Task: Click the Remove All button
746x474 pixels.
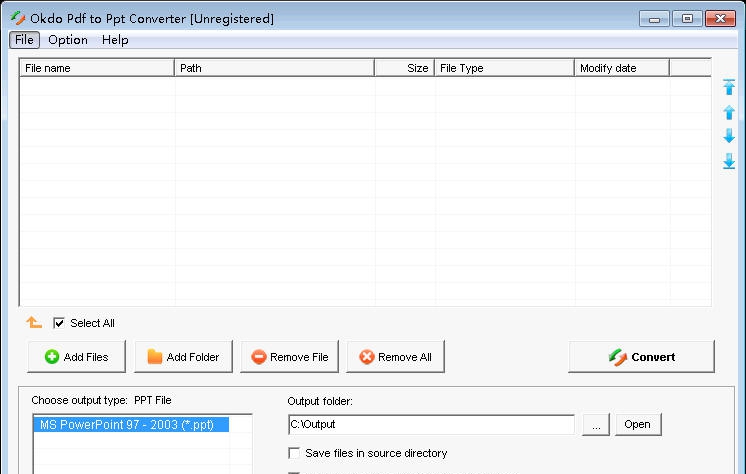Action: (395, 356)
